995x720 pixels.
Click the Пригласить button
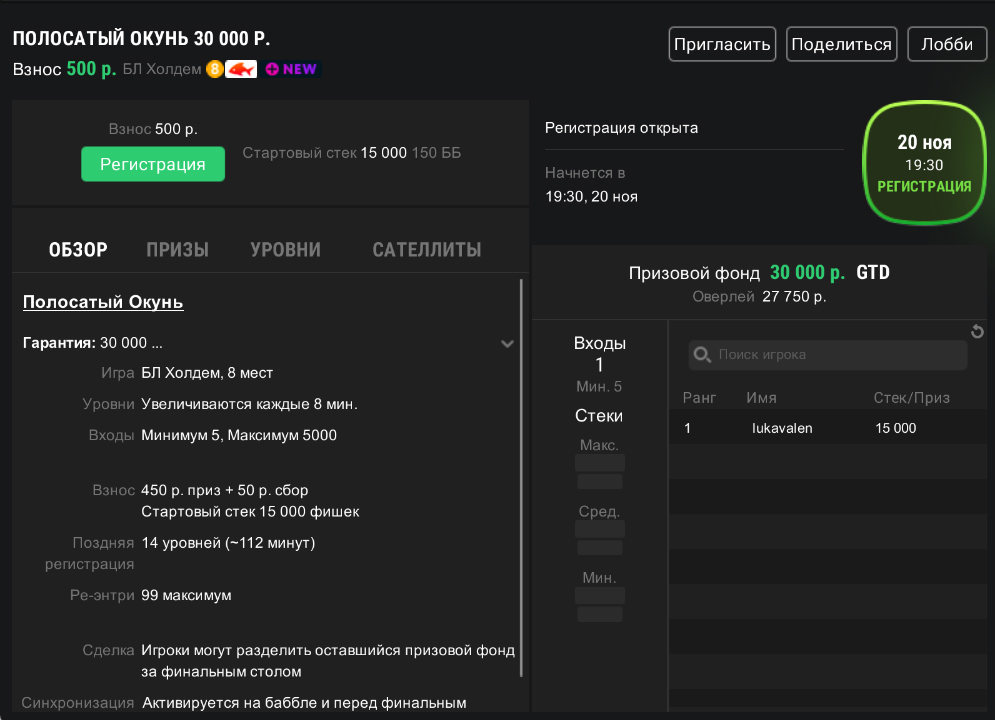click(x=722, y=44)
